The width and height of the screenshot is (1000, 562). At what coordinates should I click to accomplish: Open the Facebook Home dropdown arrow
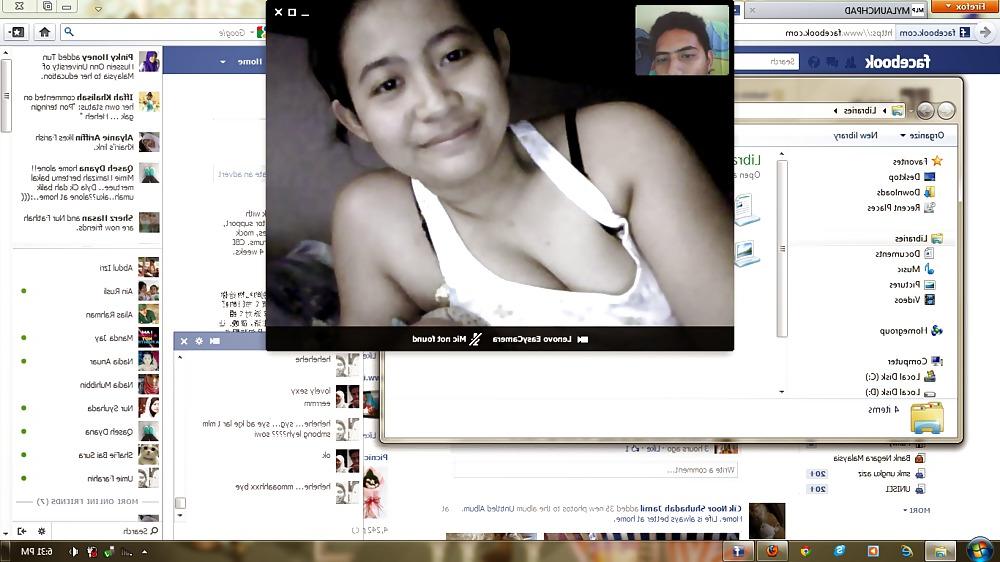pyautogui.click(x=223, y=62)
